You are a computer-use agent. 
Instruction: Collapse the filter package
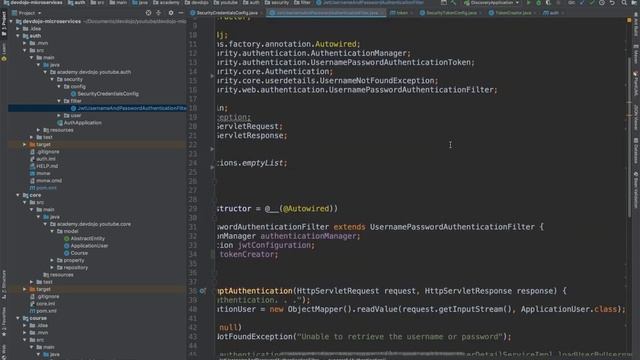pyautogui.click(x=59, y=101)
